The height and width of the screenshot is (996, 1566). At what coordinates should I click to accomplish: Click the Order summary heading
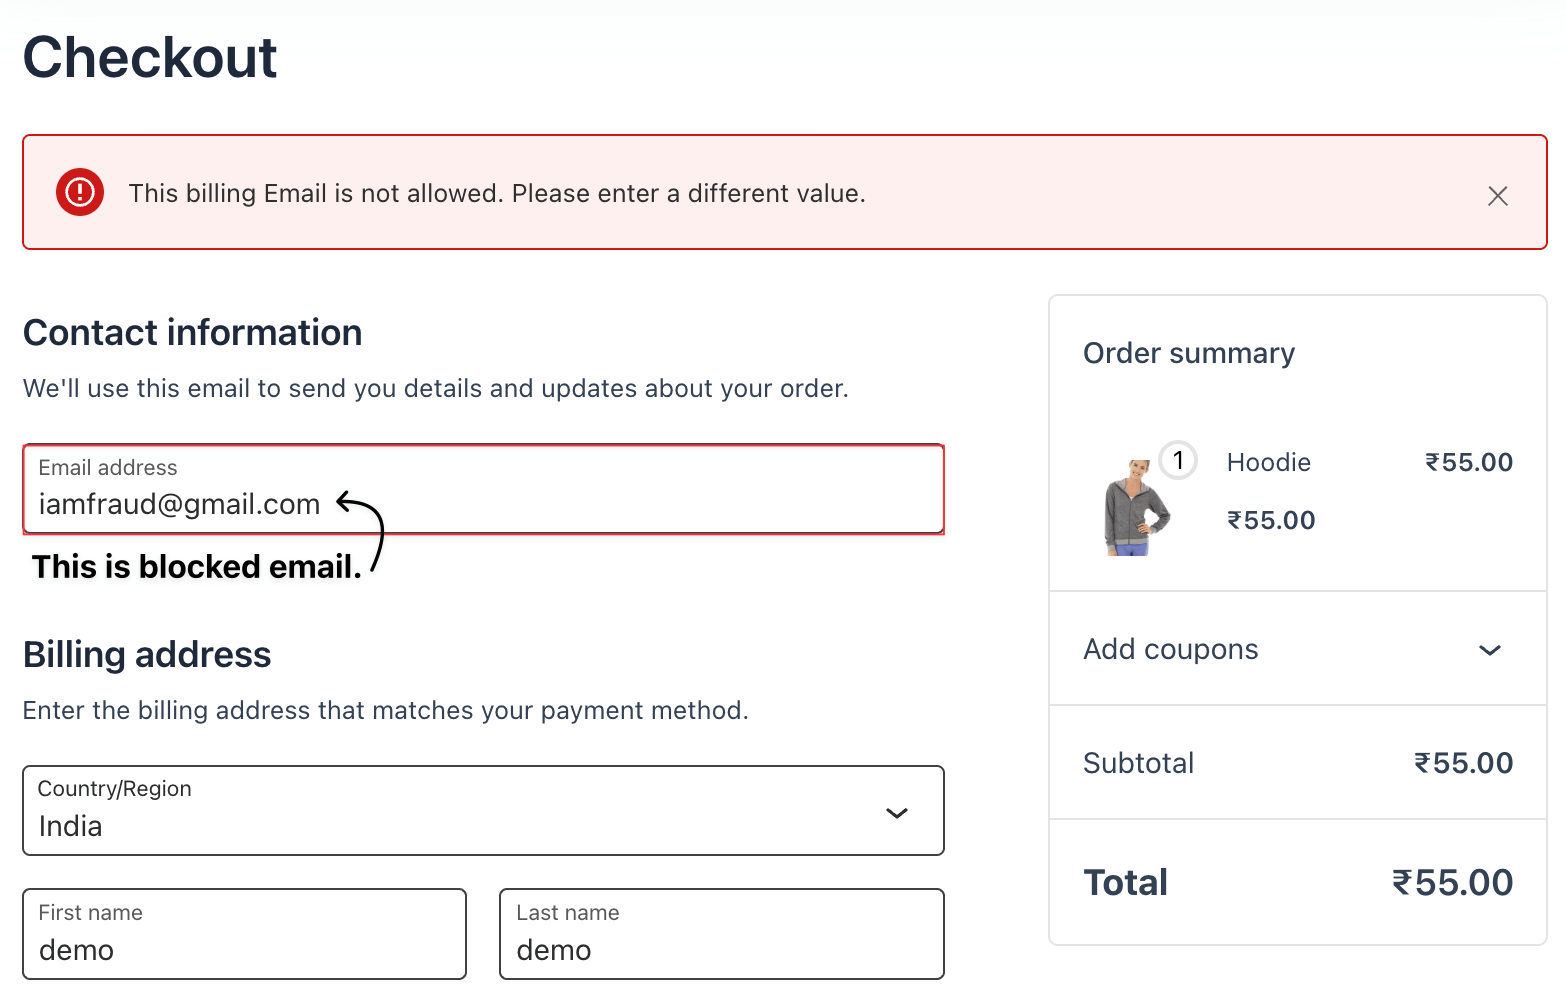click(1189, 353)
